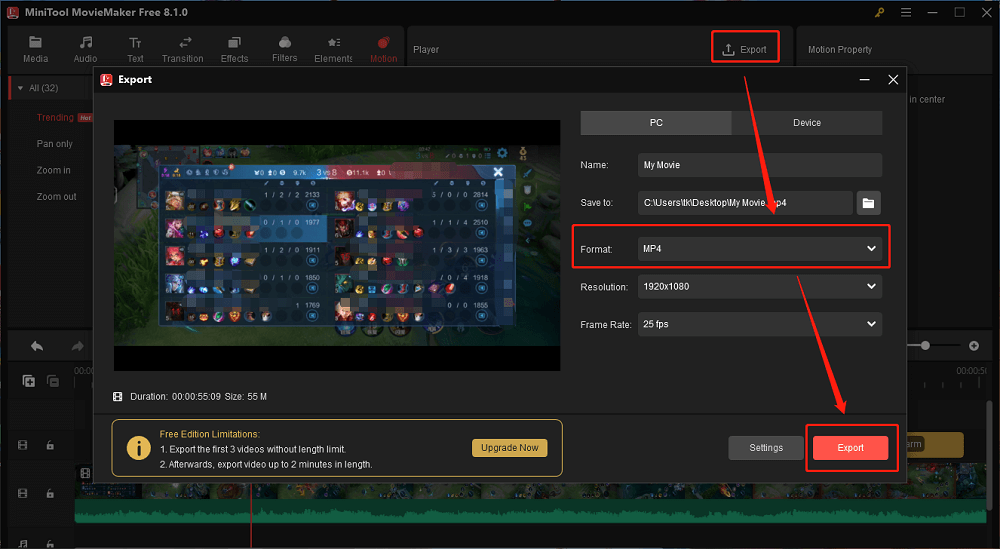Open the Audio tab

pyautogui.click(x=85, y=50)
